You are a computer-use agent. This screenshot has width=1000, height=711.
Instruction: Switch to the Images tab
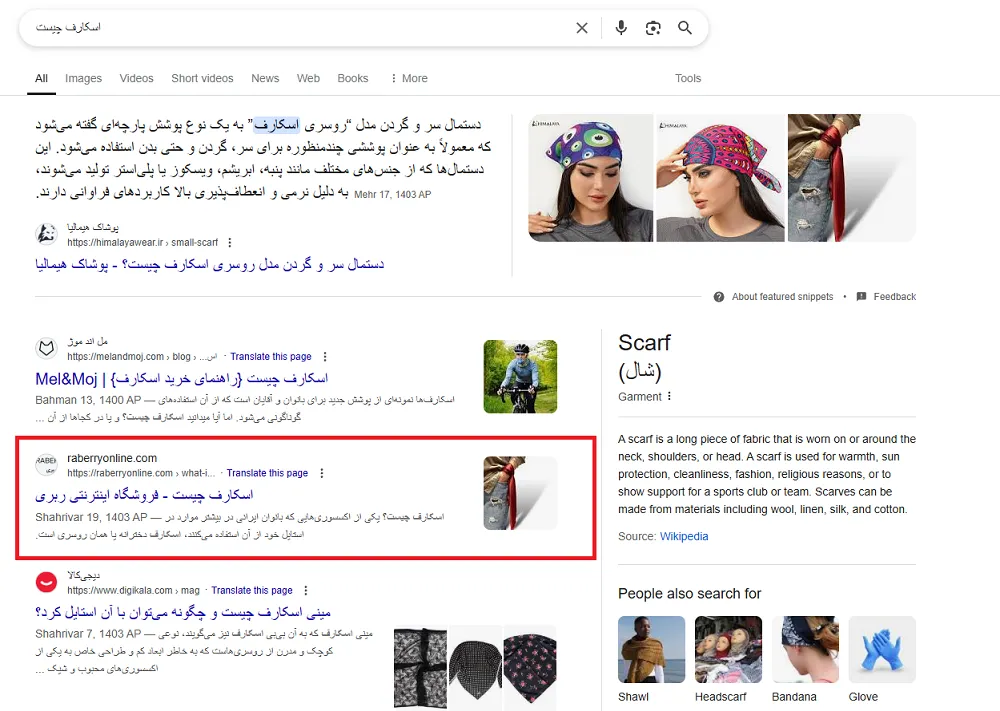point(84,78)
